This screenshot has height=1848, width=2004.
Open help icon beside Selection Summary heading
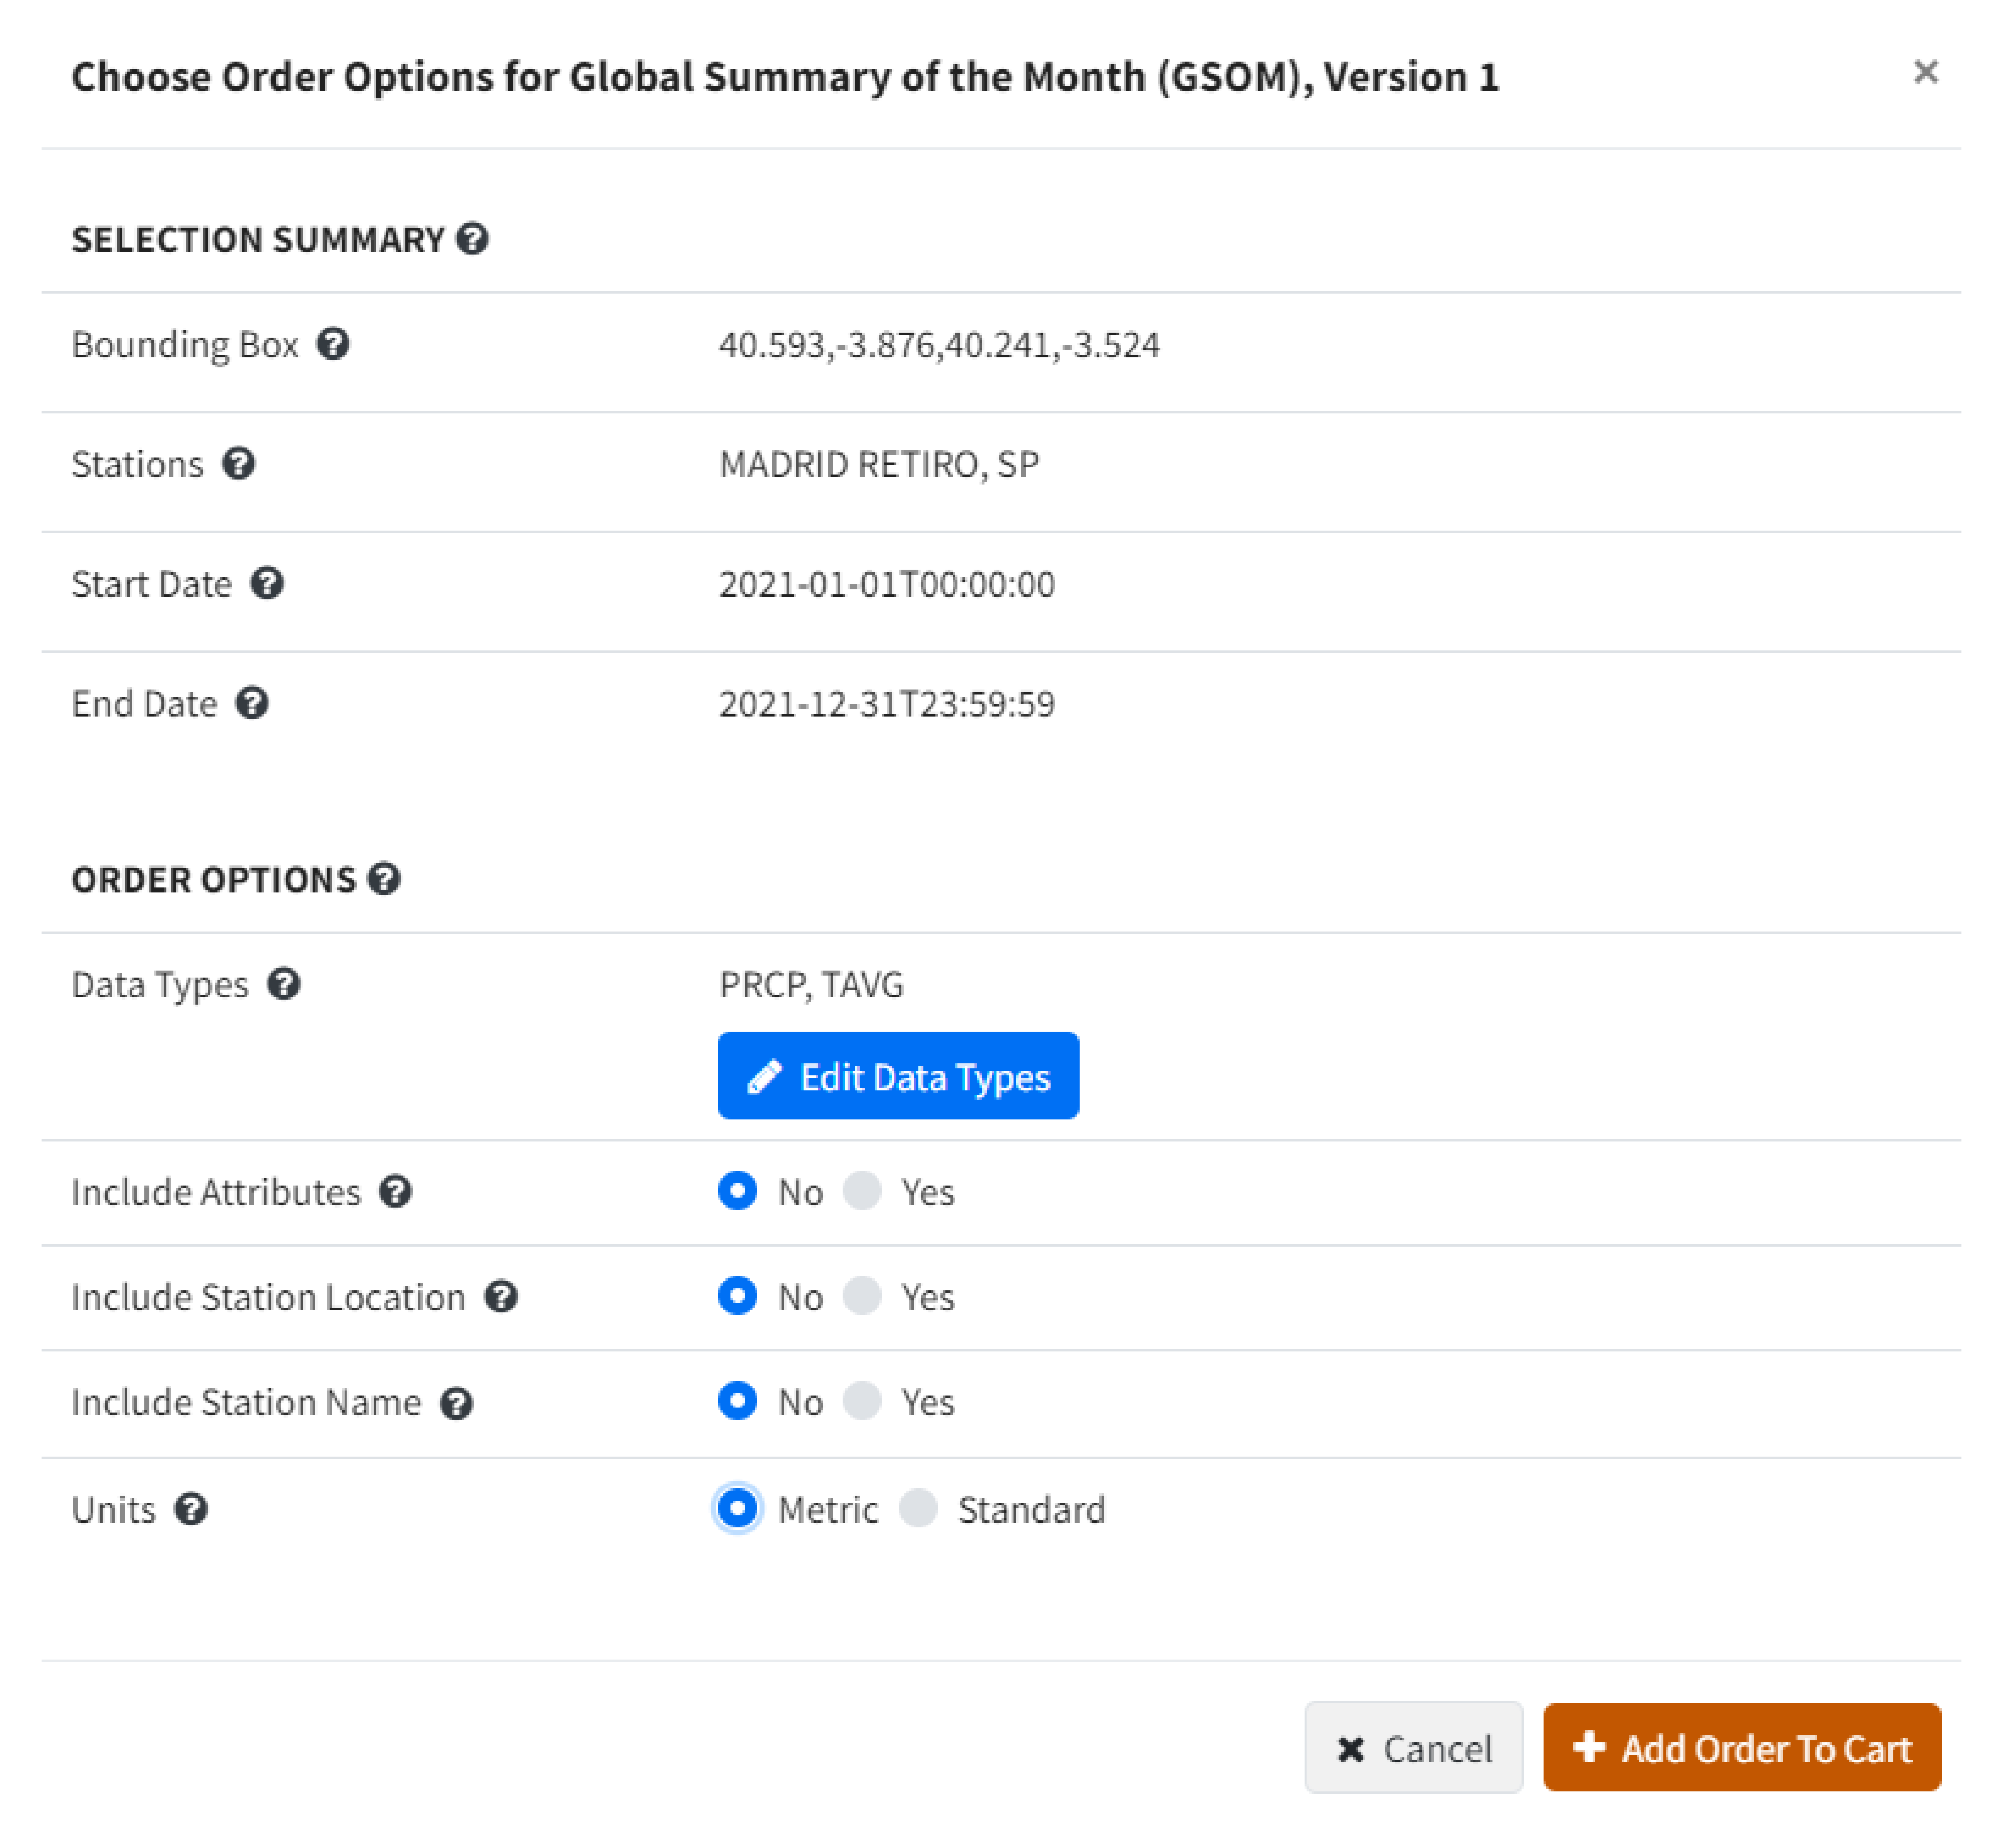pyautogui.click(x=472, y=239)
